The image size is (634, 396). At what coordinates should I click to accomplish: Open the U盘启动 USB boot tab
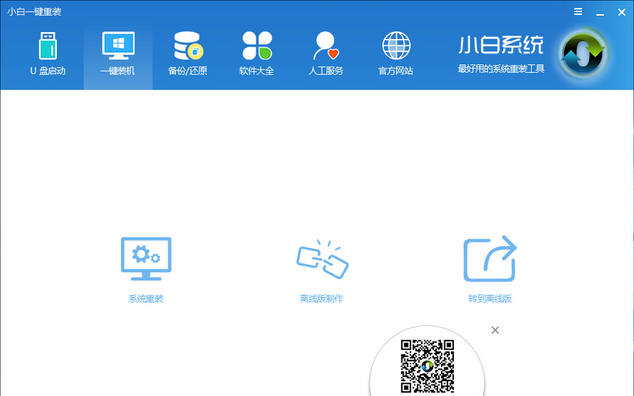[48, 55]
